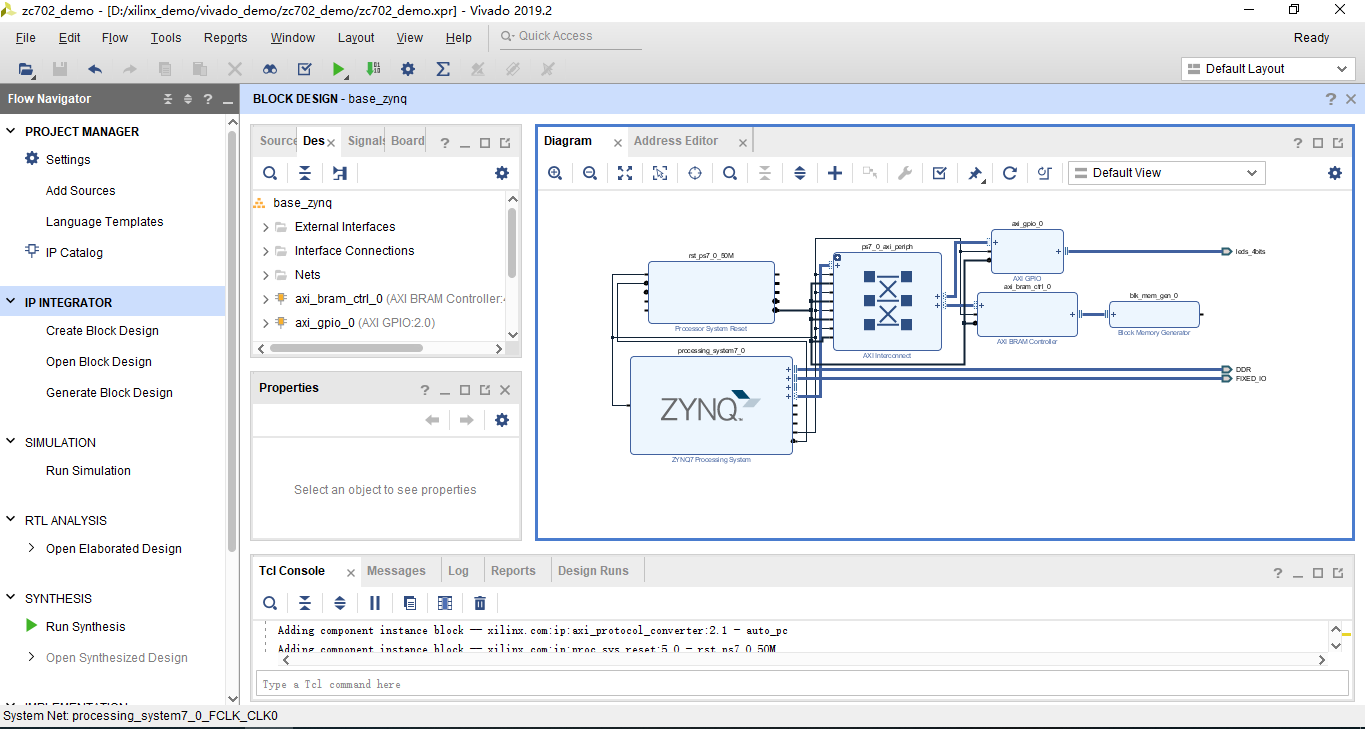Image resolution: width=1365 pixels, height=729 pixels.
Task: Click the green Run play icon
Action: pos(339,69)
